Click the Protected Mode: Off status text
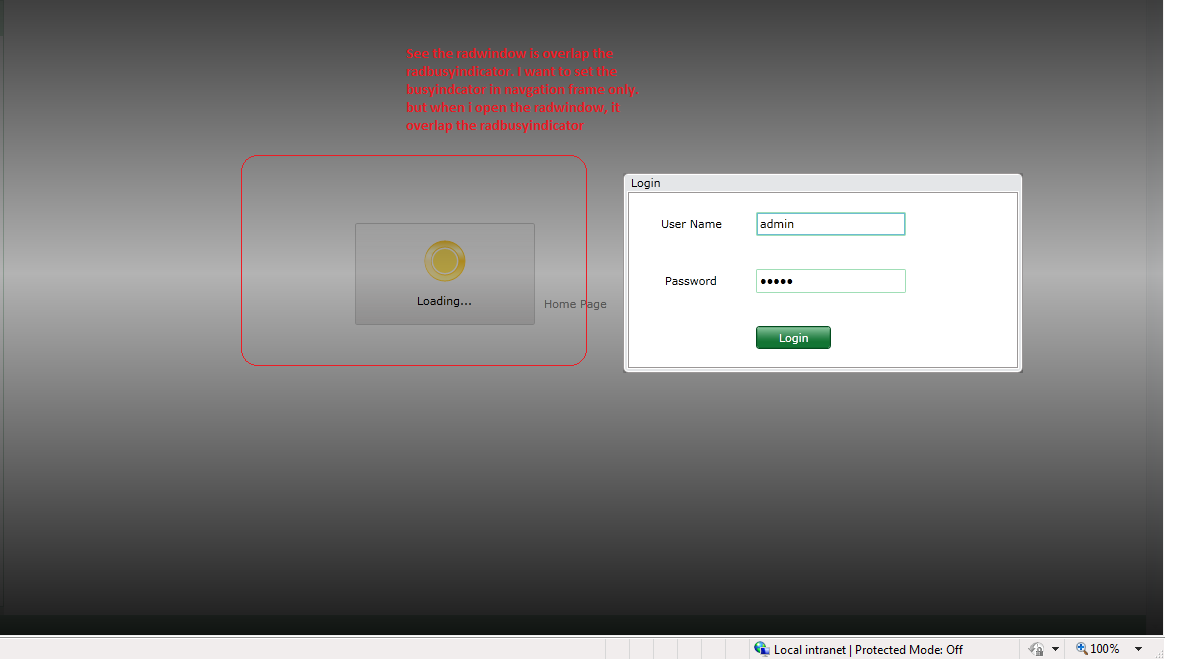The width and height of the screenshot is (1179, 663). pyautogui.click(x=908, y=649)
